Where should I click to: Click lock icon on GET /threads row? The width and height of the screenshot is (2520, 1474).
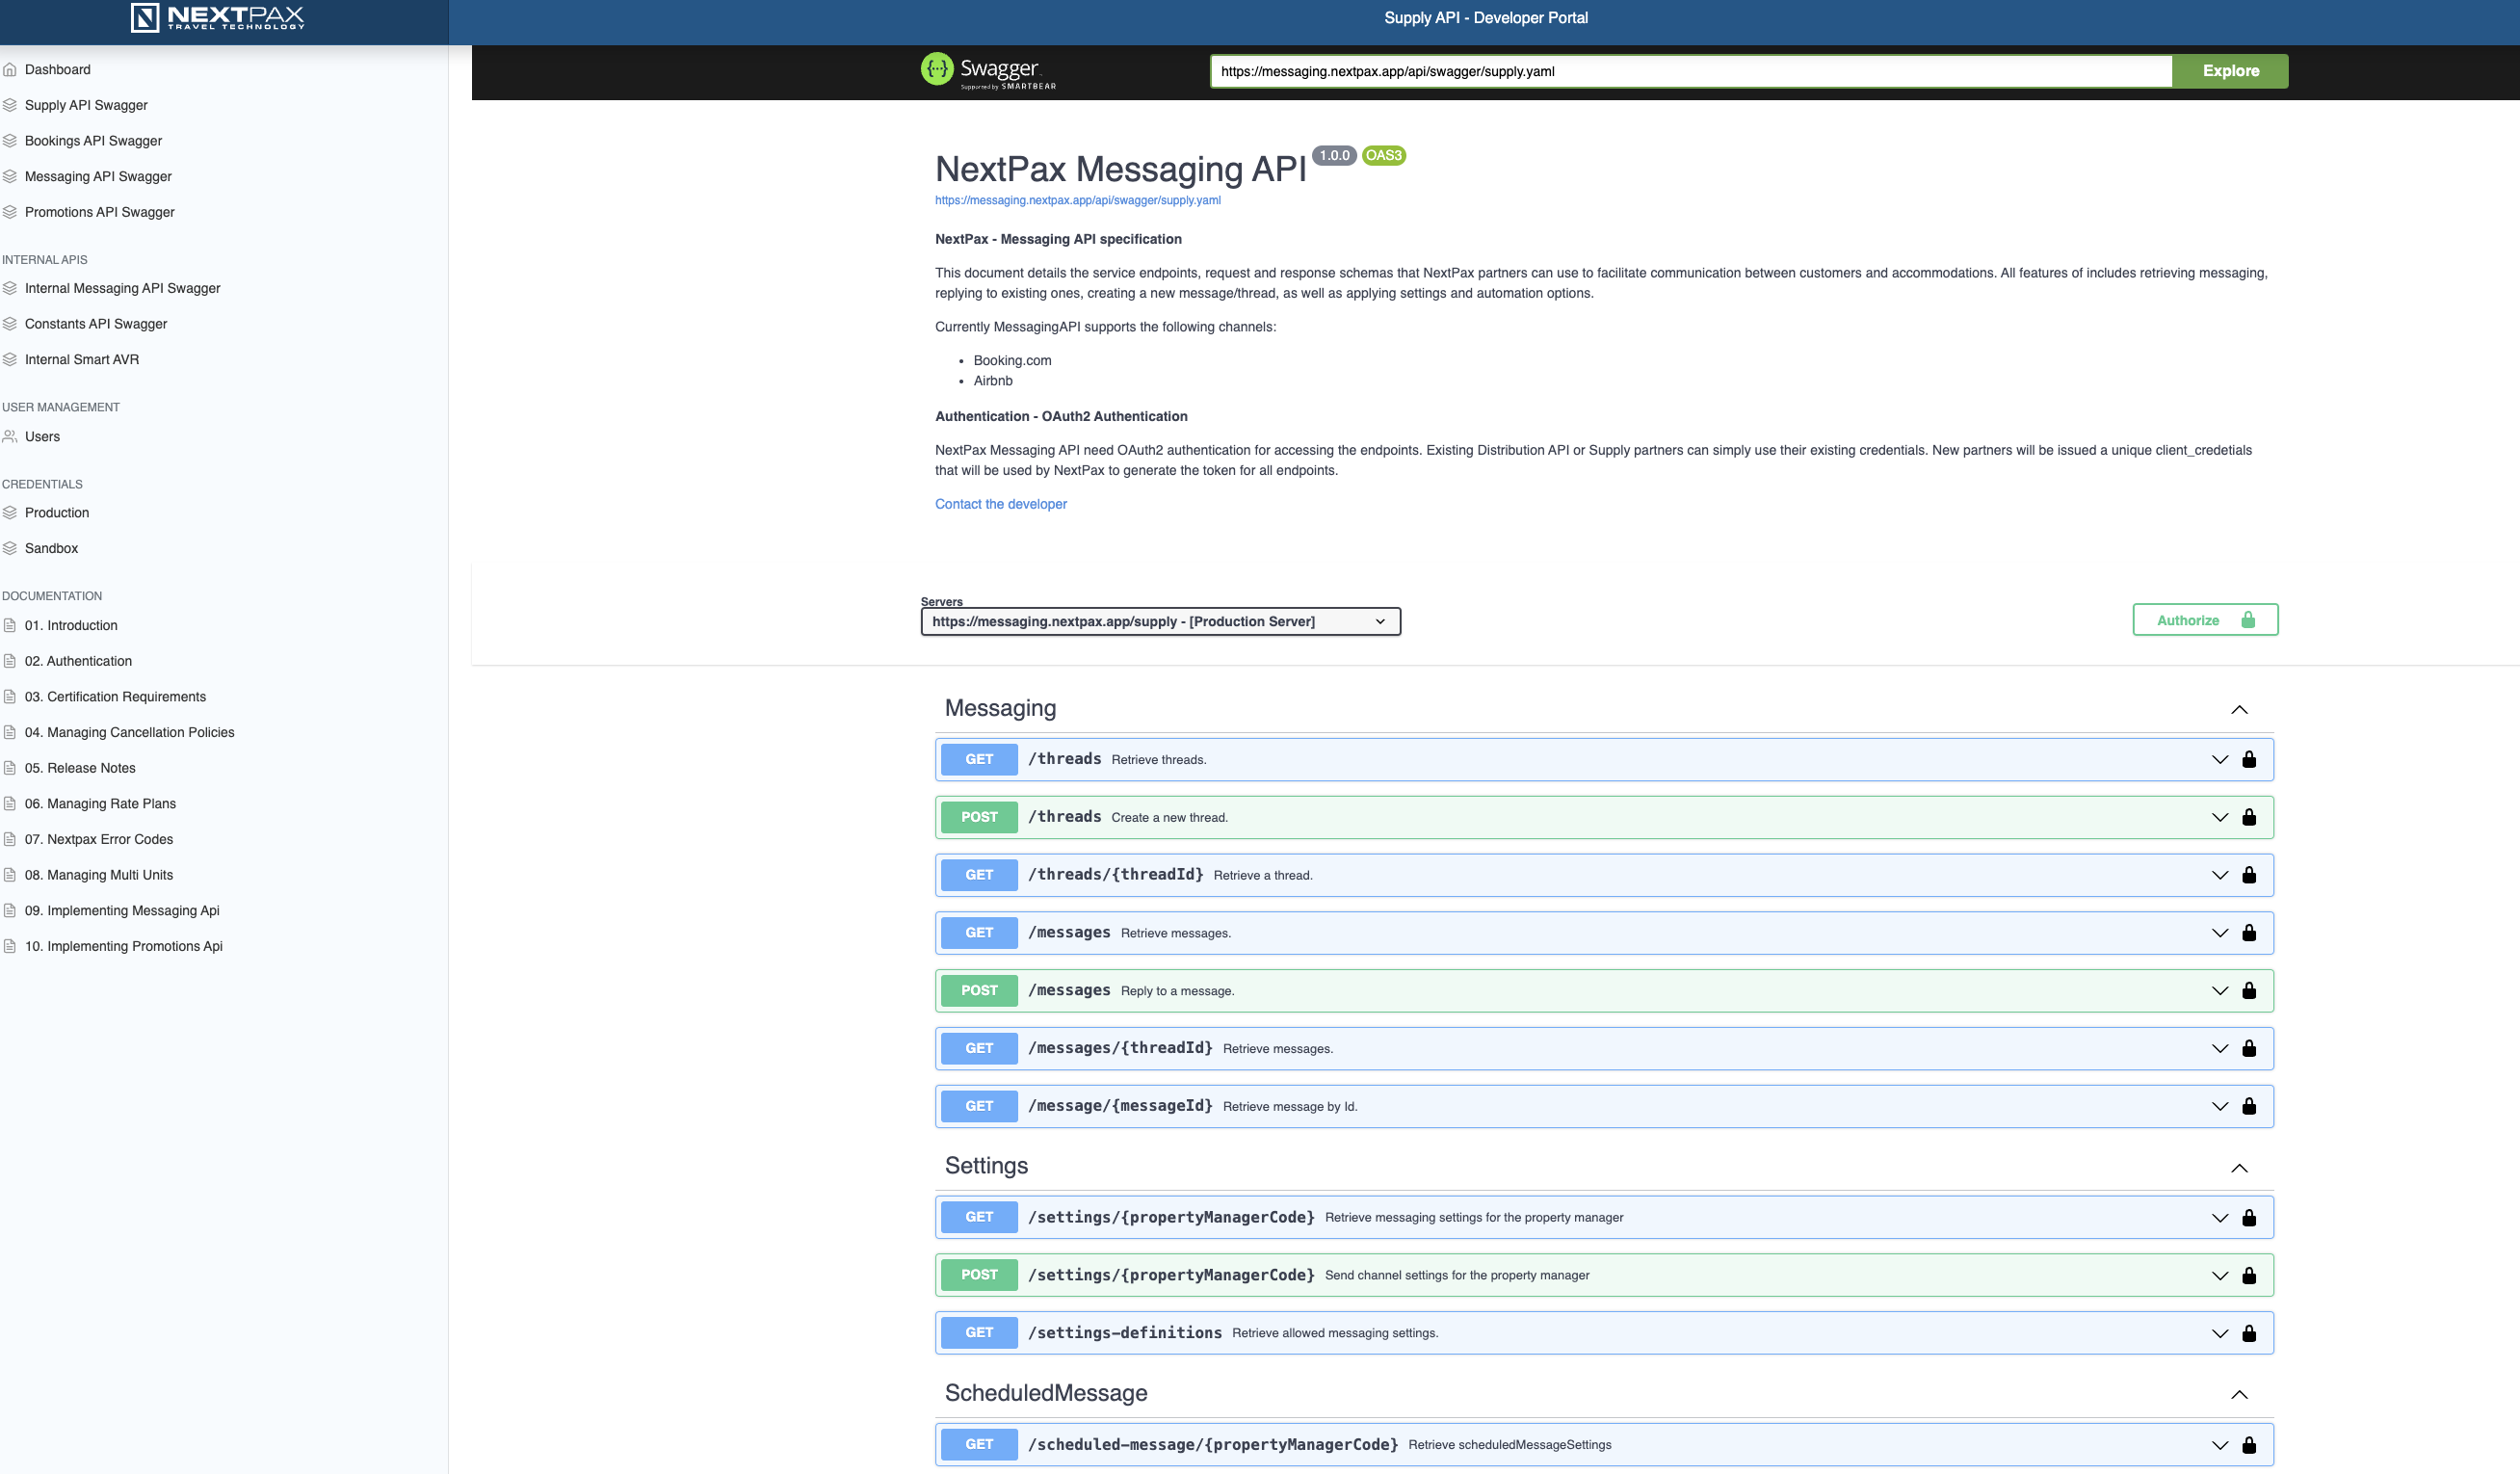pos(2249,759)
